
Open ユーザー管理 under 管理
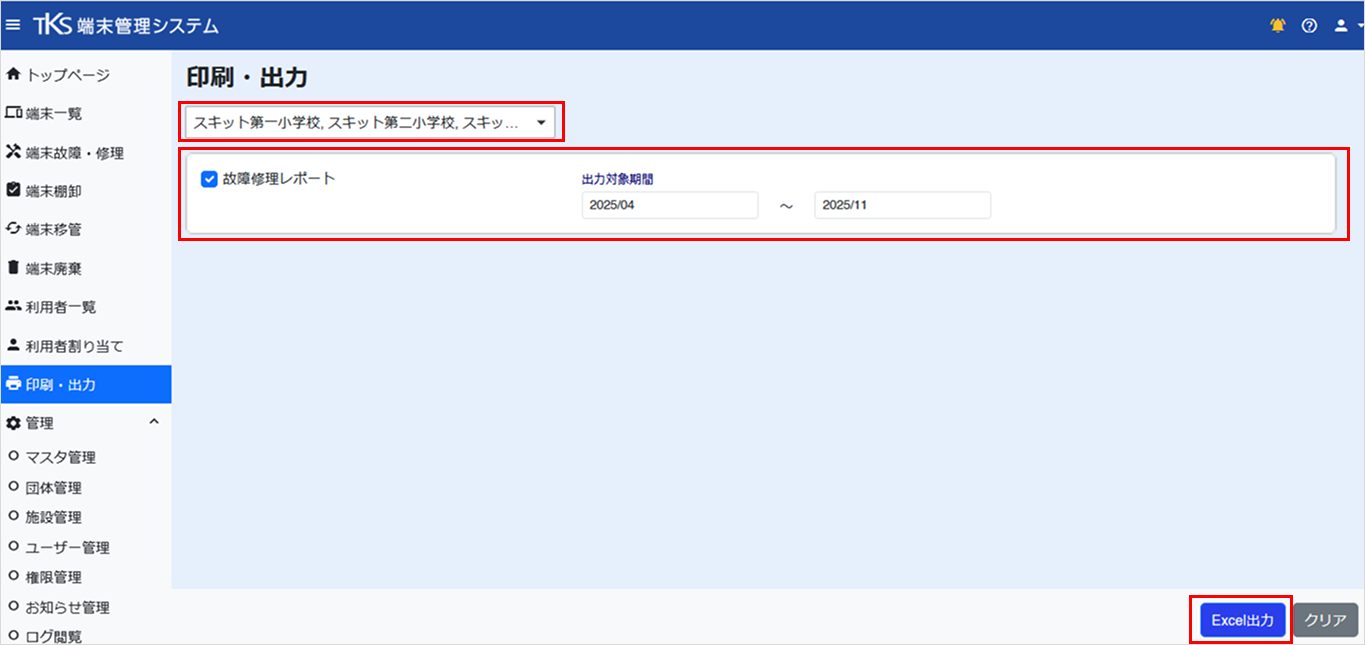tap(67, 547)
